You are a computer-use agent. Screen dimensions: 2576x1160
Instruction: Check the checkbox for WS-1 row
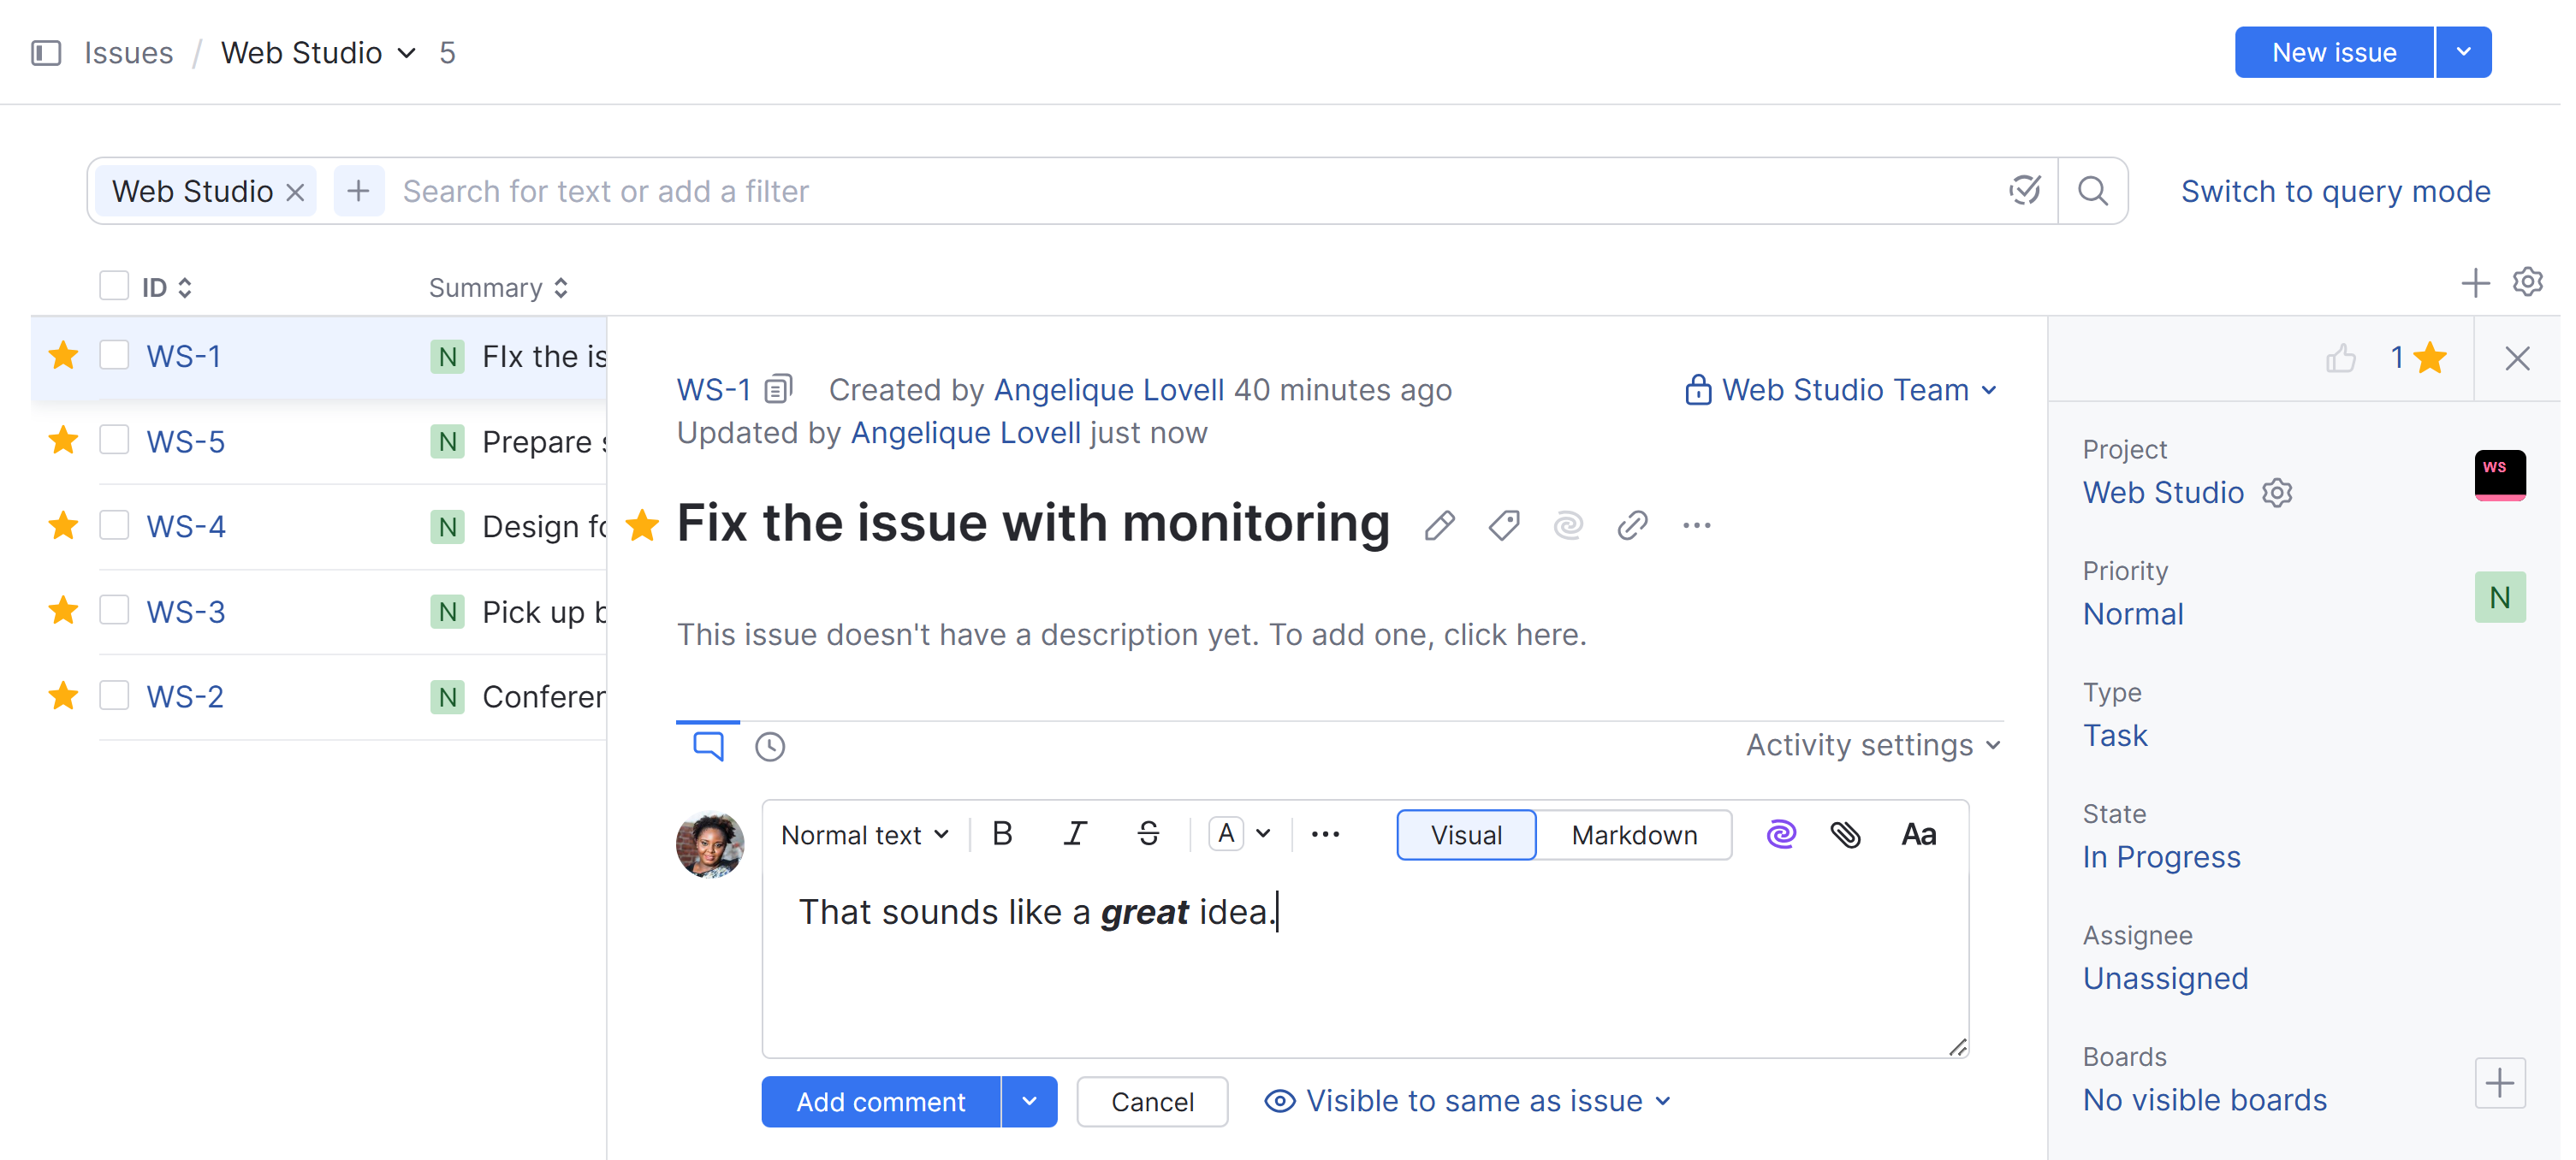click(114, 355)
